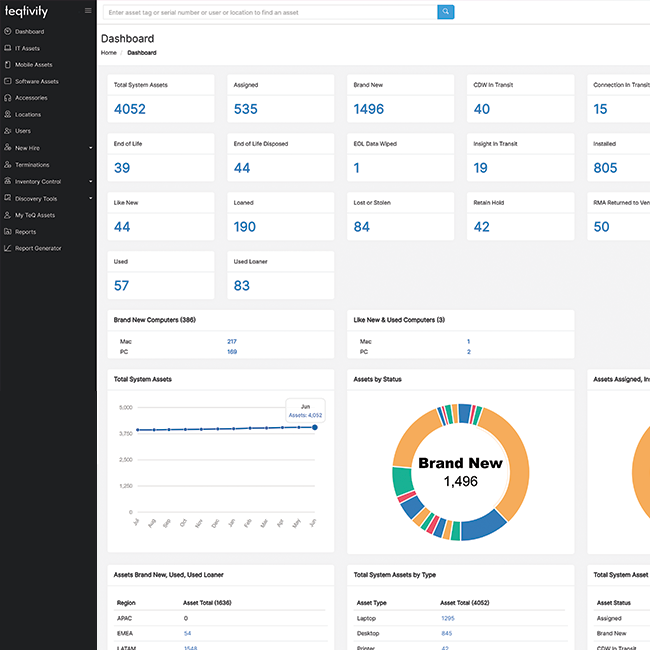Click the asset search input field
Viewport: 650px width, 650px height.
270,12
